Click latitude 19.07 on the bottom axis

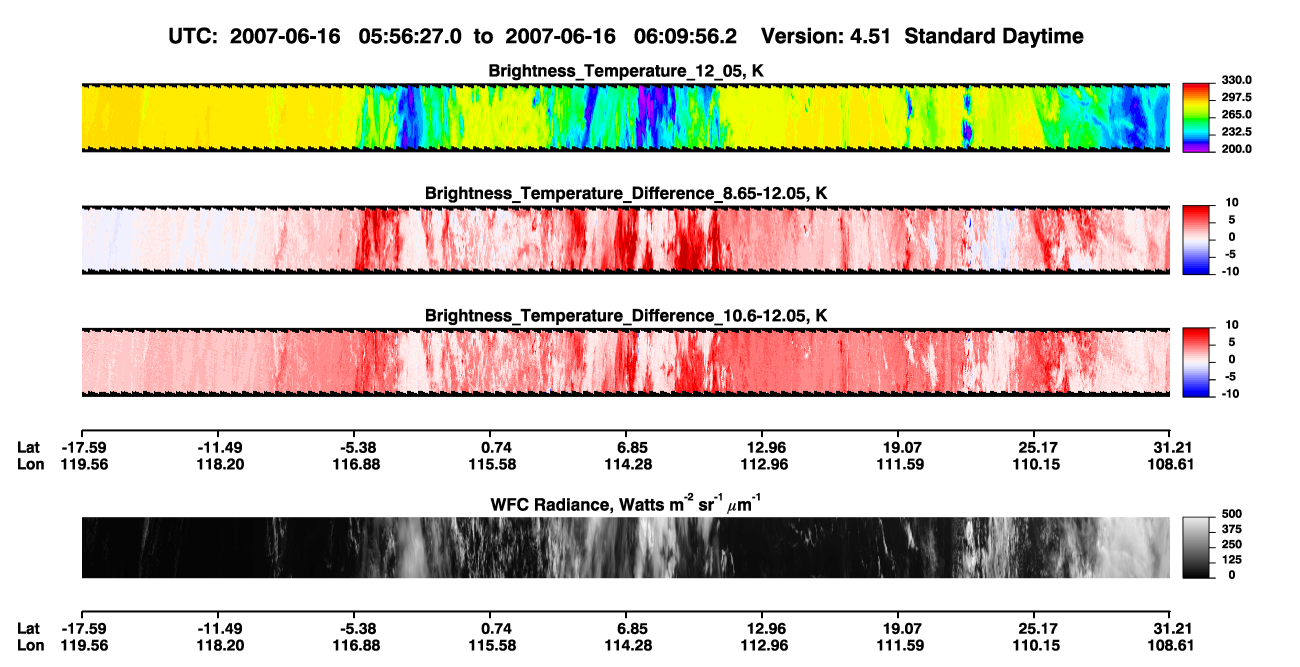coord(899,629)
